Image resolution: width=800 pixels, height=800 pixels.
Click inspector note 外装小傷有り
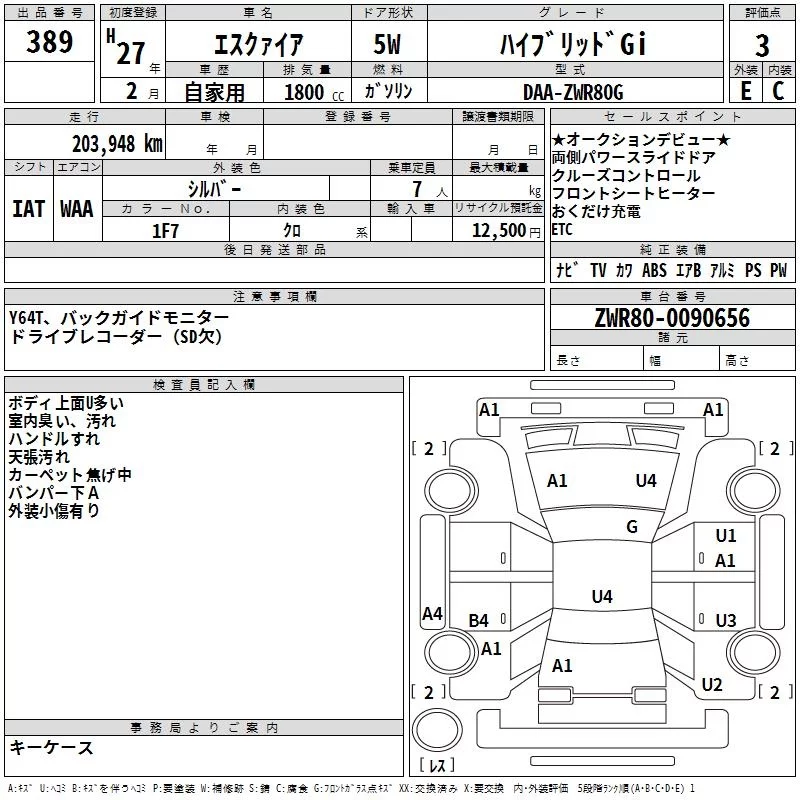click(54, 510)
